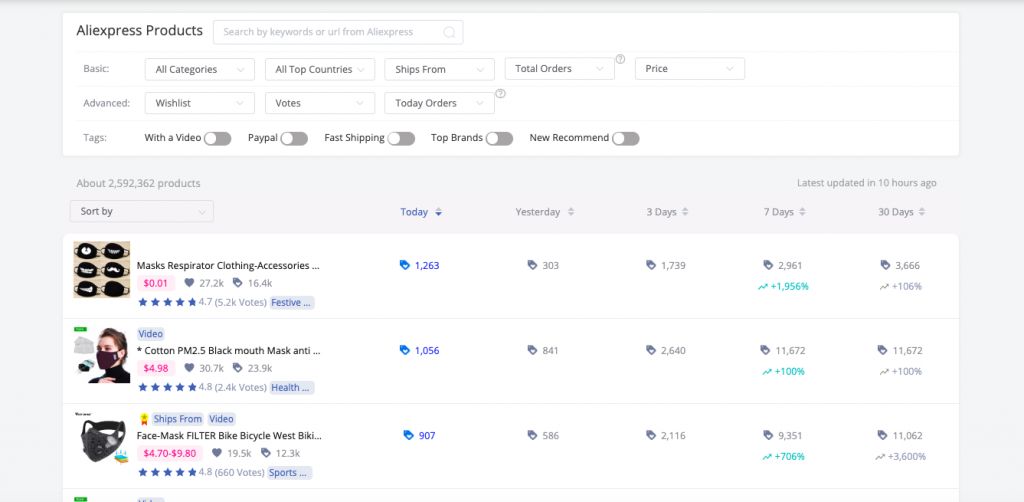The height and width of the screenshot is (502, 1024).
Task: Click the 'About 2,592,362 products' count
Action: click(138, 183)
